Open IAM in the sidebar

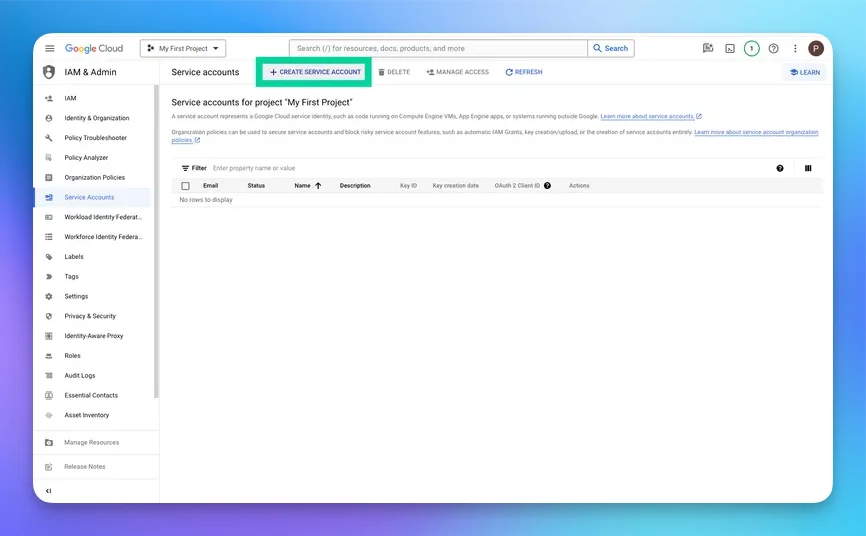pyautogui.click(x=92, y=98)
